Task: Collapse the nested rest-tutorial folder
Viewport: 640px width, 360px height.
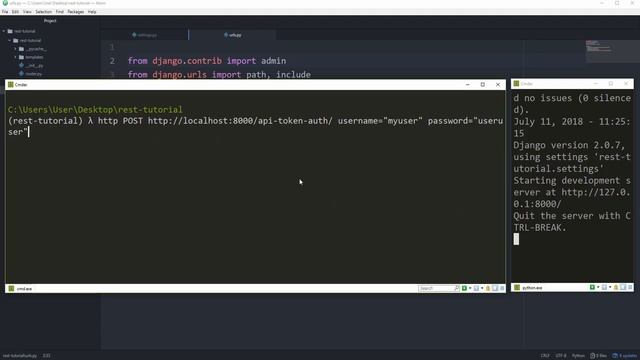Action: (x=10, y=40)
